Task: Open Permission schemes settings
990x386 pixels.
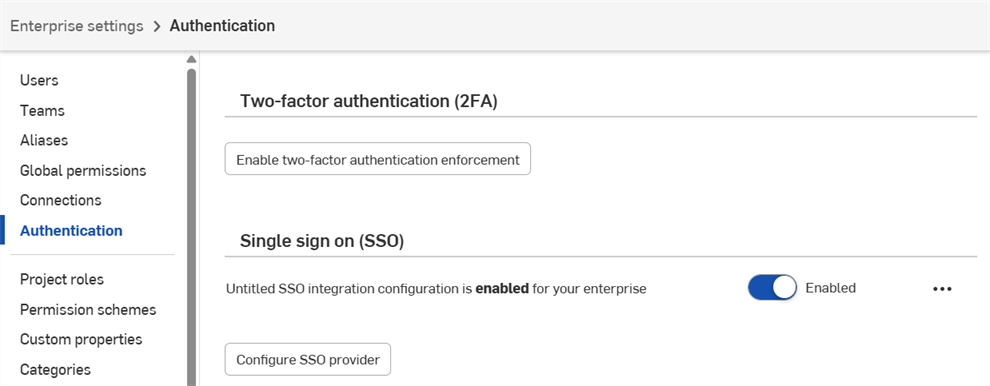Action: point(88,310)
